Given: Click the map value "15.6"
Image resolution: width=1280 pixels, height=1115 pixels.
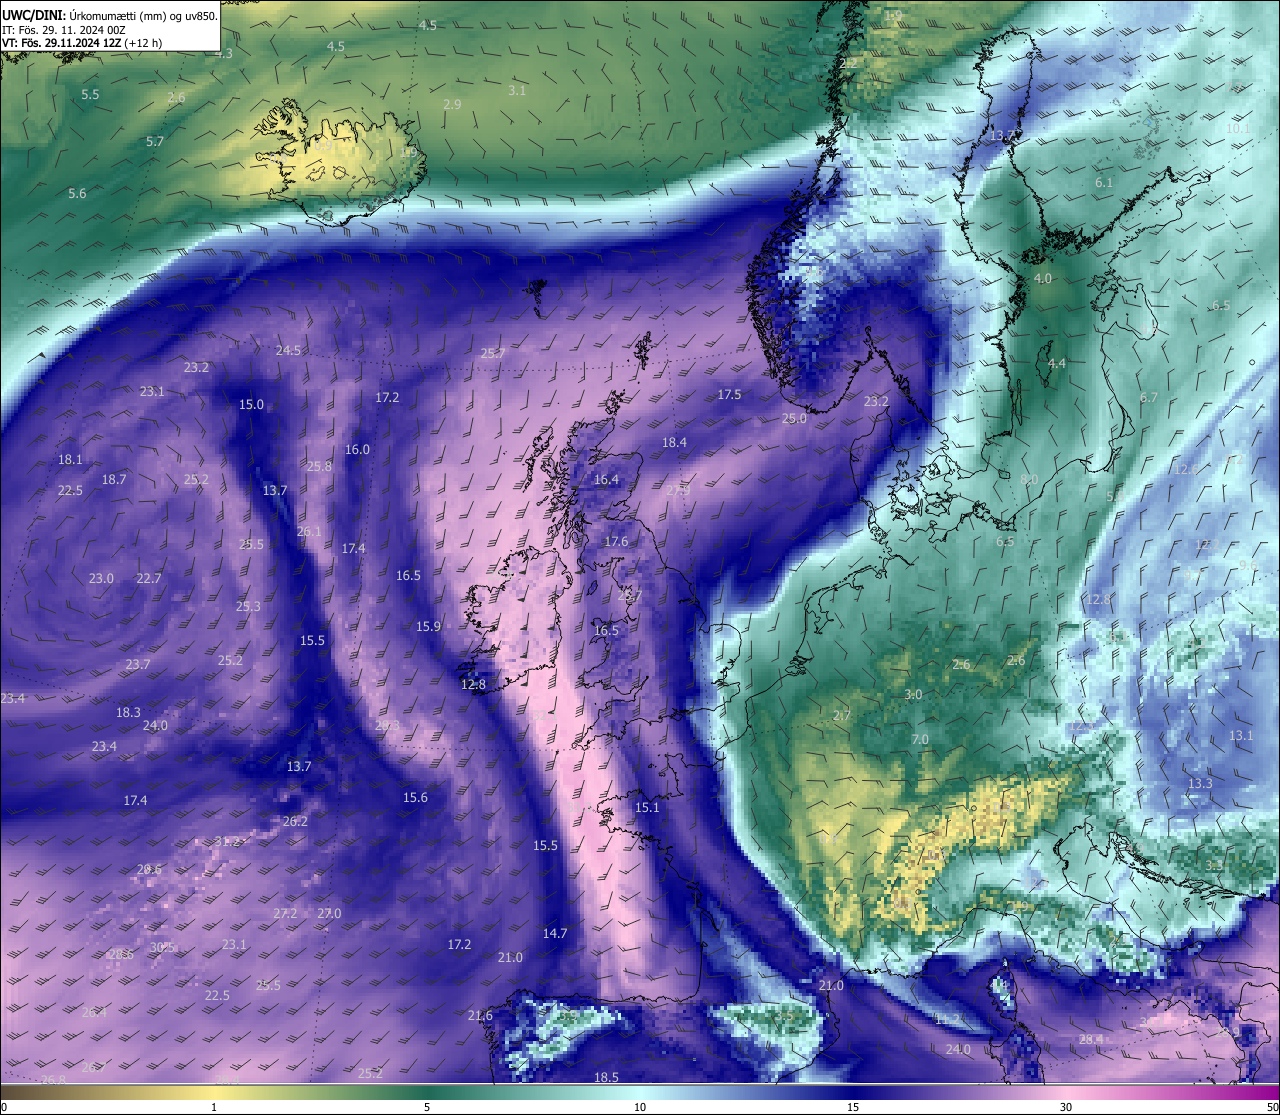Looking at the screenshot, I should click(x=415, y=798).
